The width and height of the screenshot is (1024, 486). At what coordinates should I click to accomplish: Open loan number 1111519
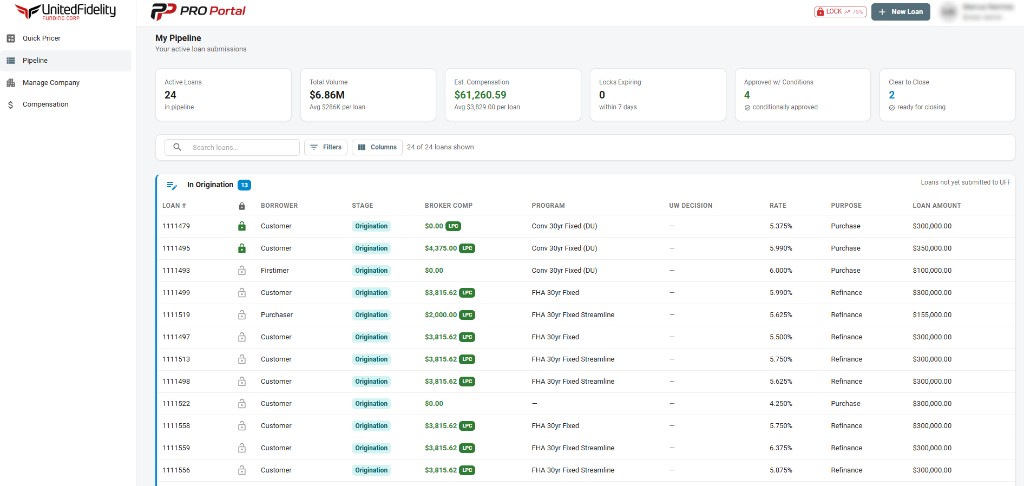tap(176, 315)
